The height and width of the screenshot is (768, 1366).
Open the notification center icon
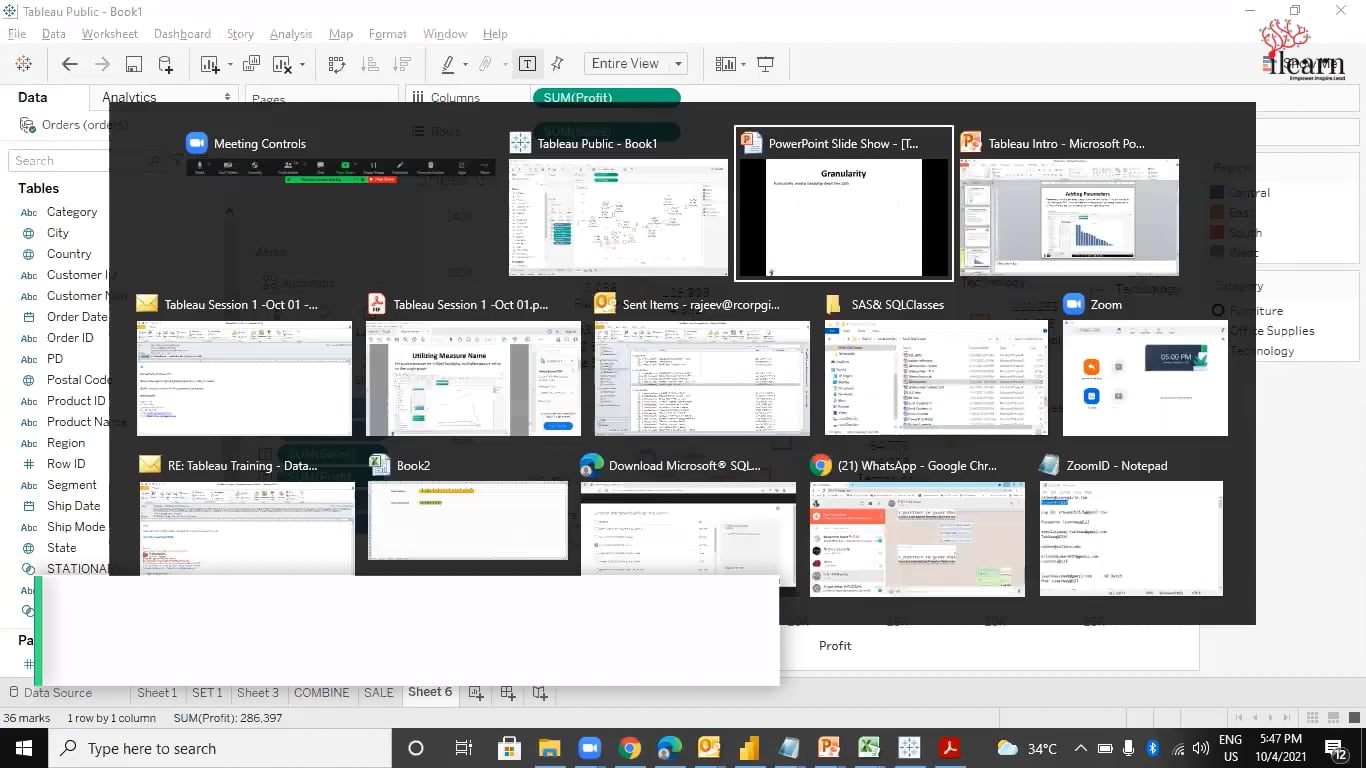pyautogui.click(x=1336, y=748)
